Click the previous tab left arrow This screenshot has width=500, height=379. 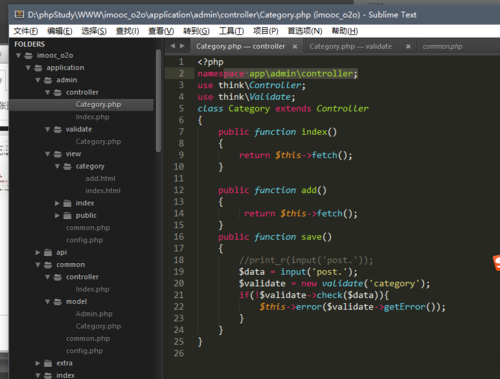click(x=173, y=46)
